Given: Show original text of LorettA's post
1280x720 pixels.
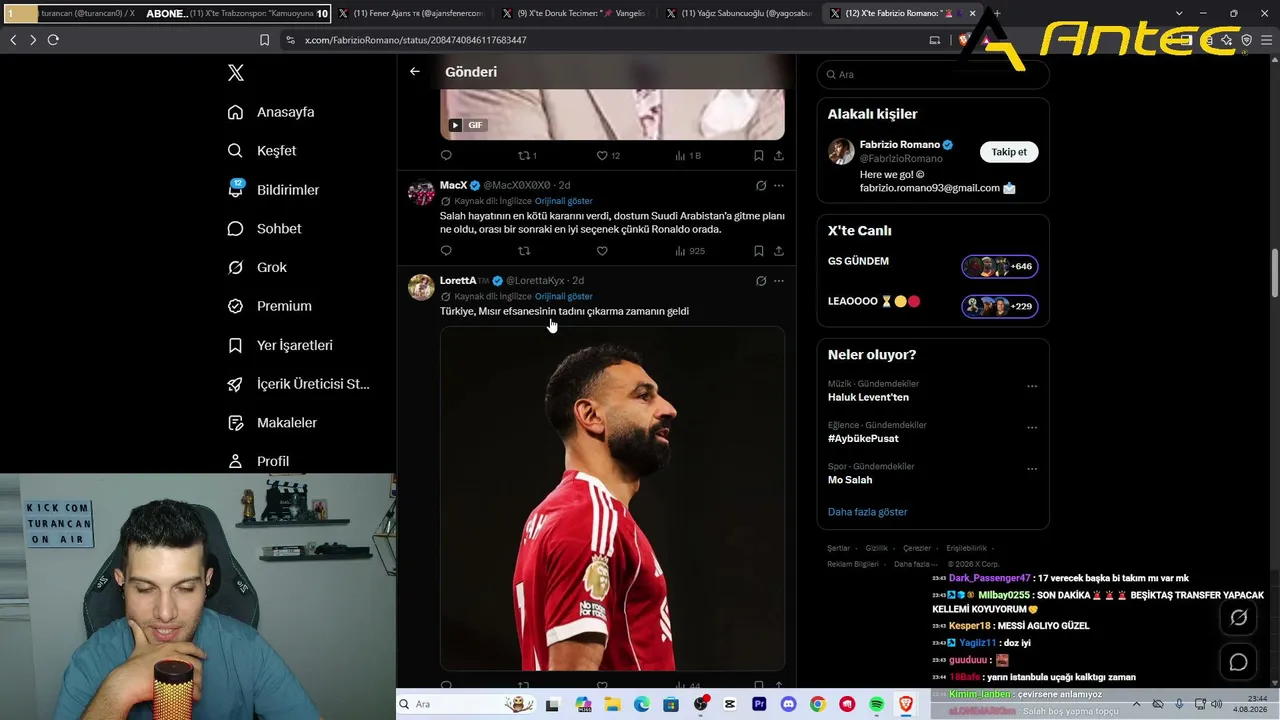Looking at the screenshot, I should tap(563, 297).
